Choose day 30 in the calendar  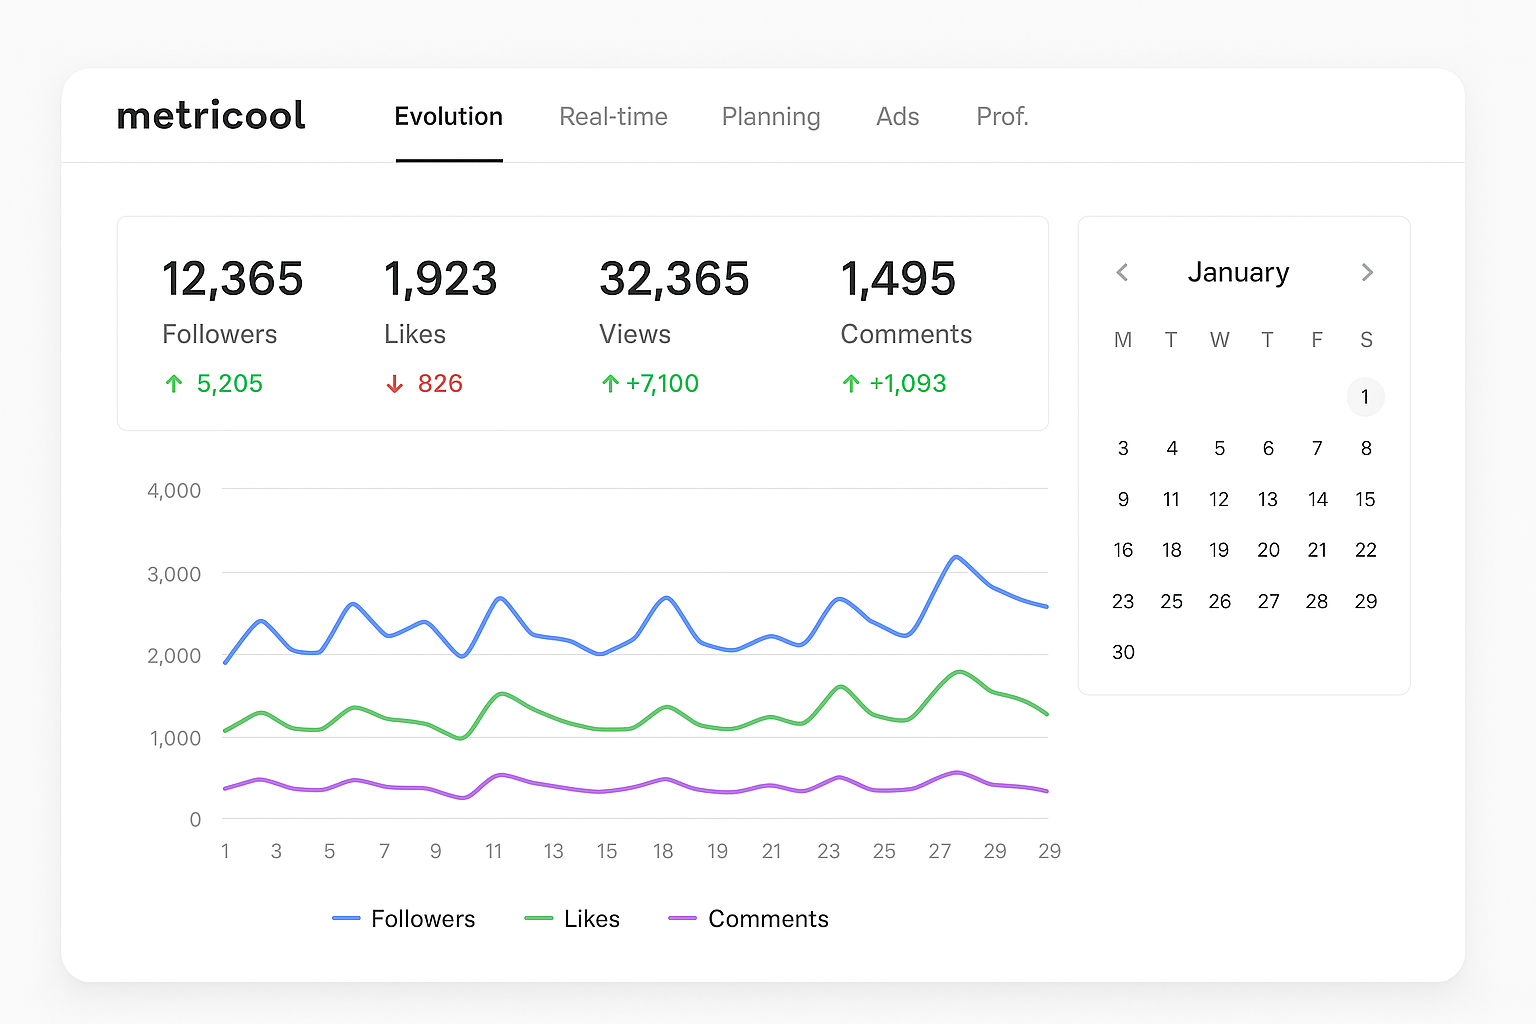coord(1123,652)
